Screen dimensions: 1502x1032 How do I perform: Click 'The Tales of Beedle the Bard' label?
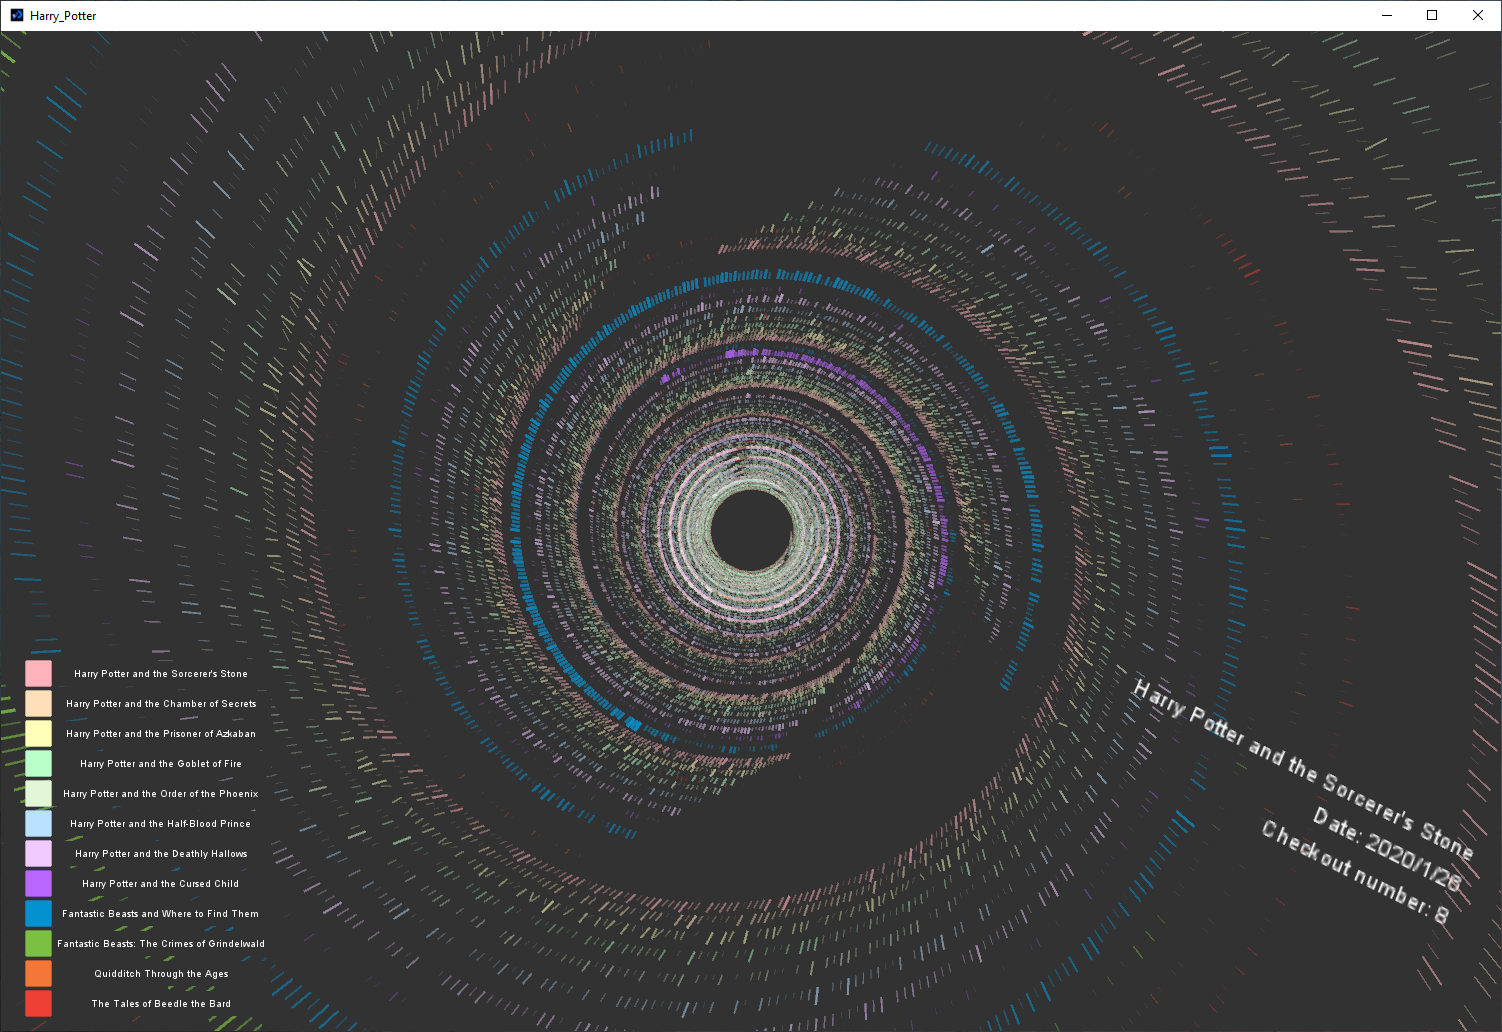point(161,1004)
